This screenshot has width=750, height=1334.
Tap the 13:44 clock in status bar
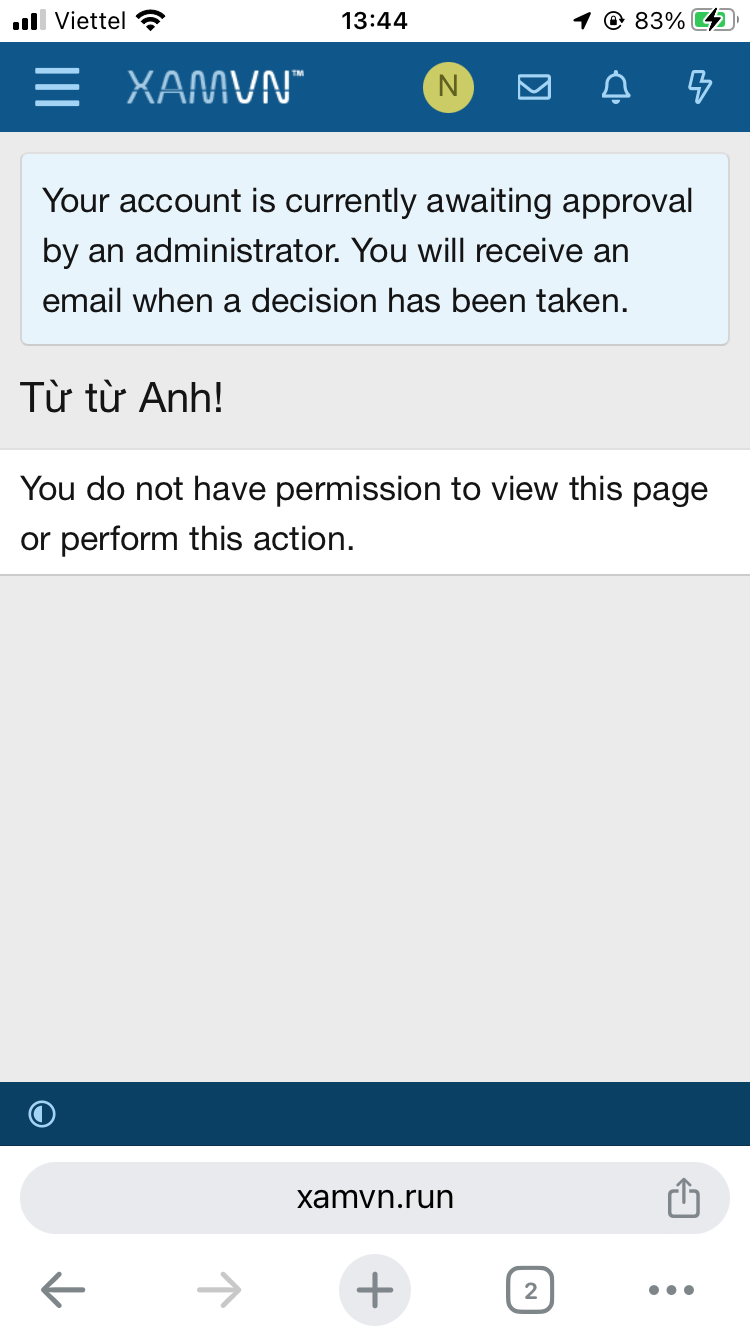coord(374,20)
